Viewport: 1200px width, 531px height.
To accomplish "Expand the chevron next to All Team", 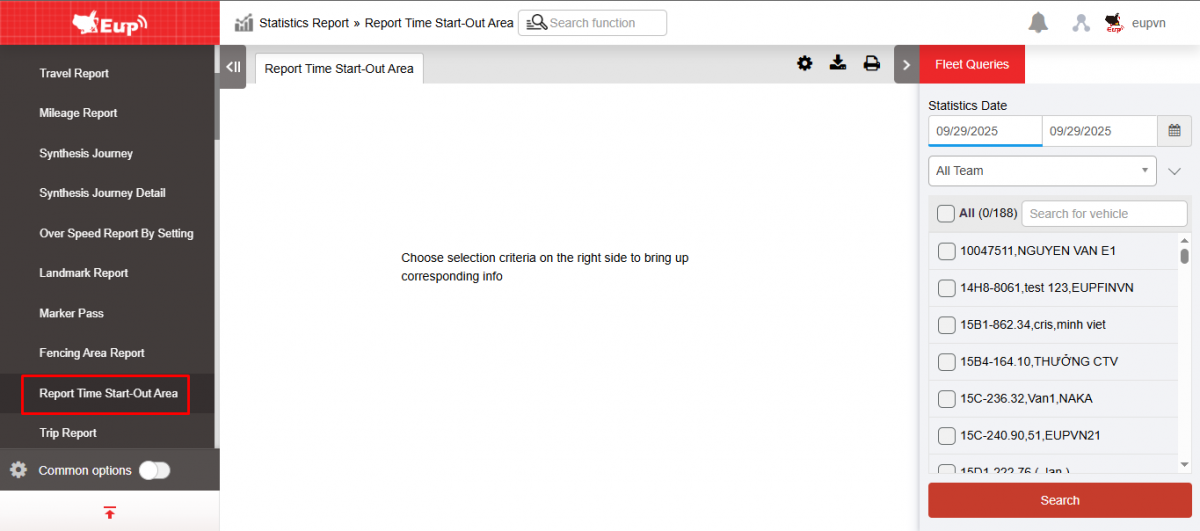I will [x=1175, y=171].
